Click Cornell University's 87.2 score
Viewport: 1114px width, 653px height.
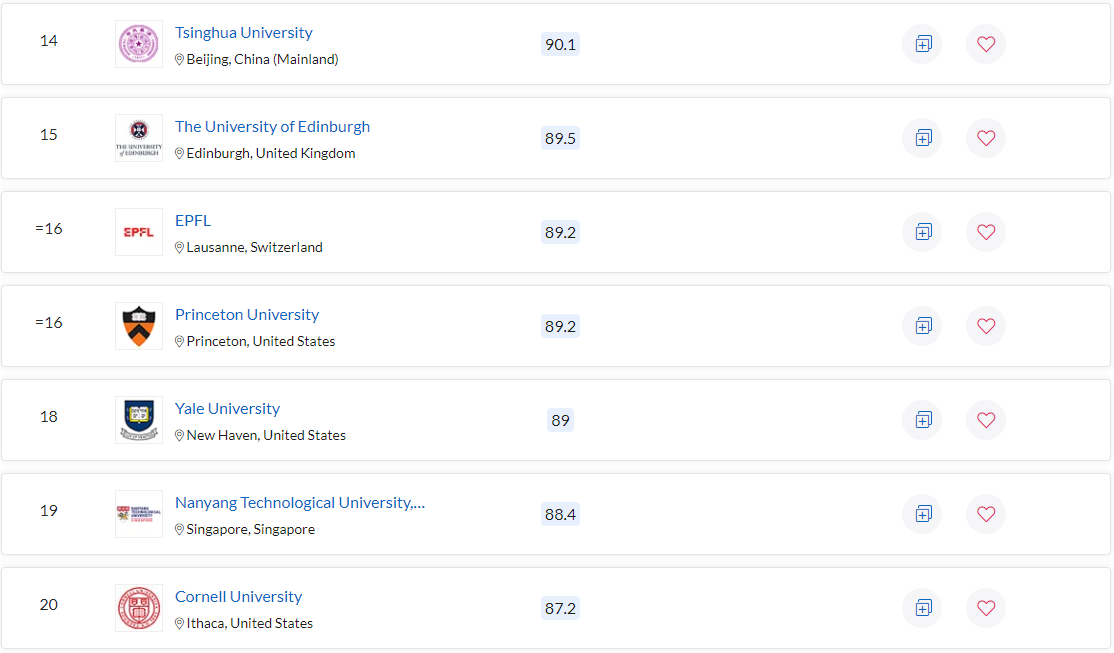click(560, 608)
